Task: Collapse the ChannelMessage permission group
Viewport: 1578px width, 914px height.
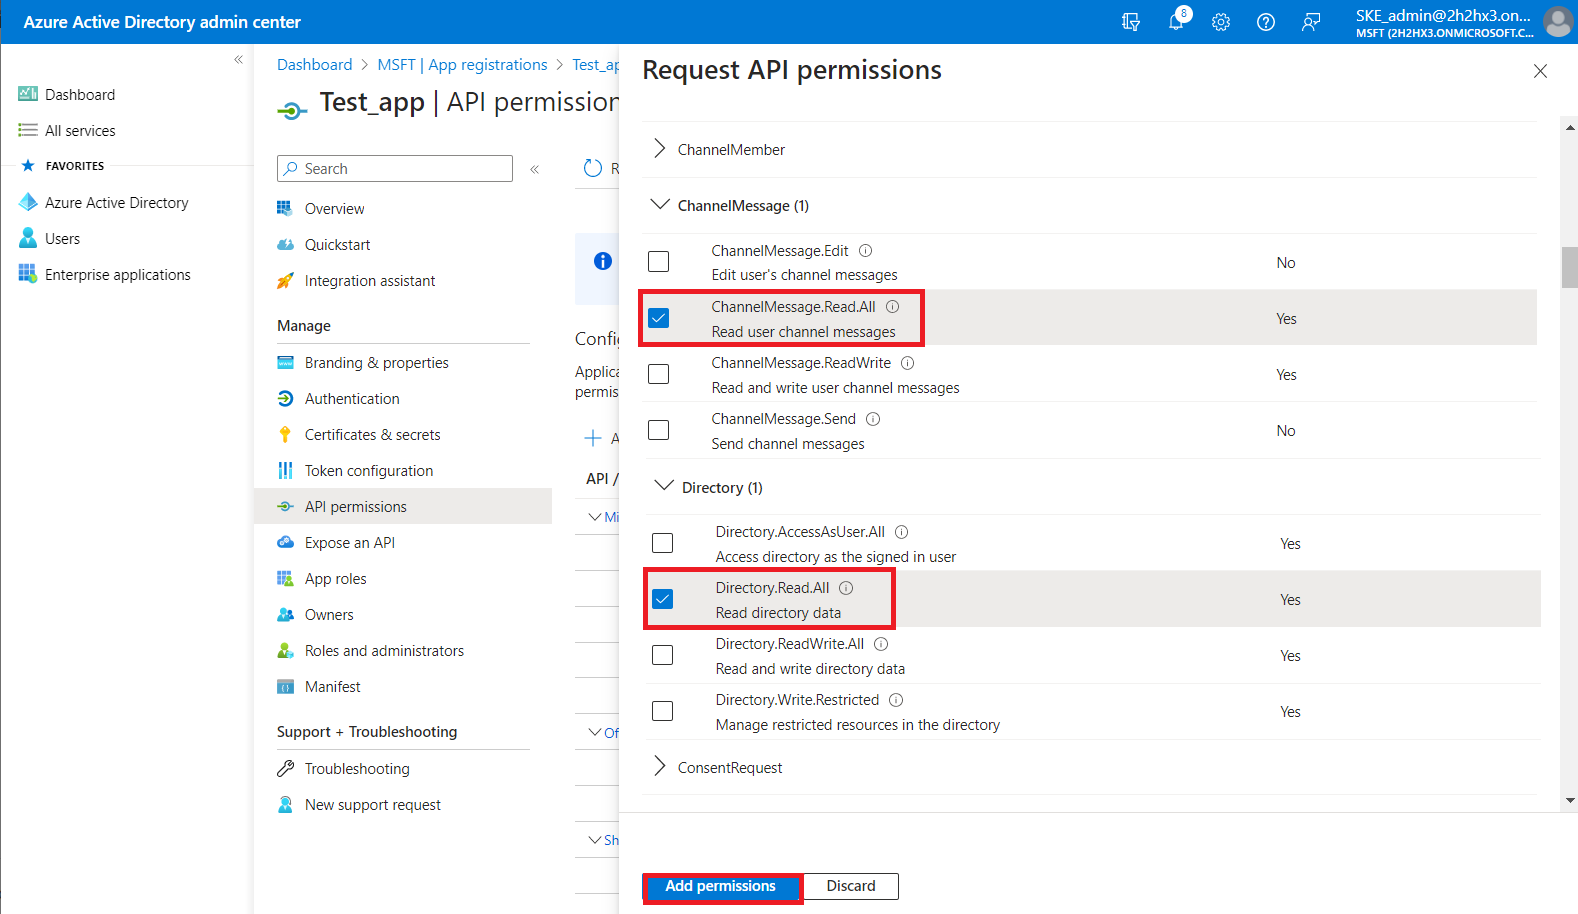Action: pyautogui.click(x=660, y=205)
